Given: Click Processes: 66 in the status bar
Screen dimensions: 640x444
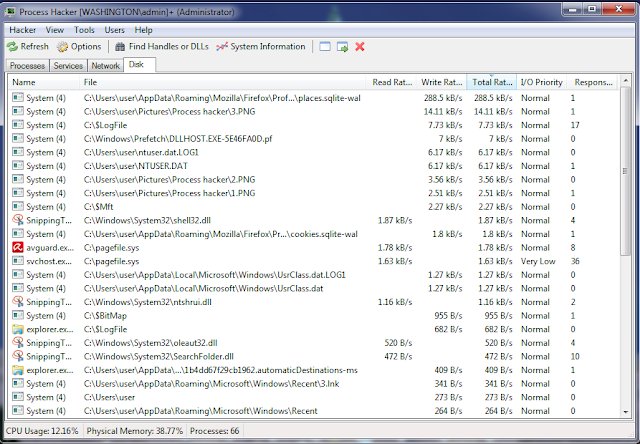Looking at the screenshot, I should point(214,431).
